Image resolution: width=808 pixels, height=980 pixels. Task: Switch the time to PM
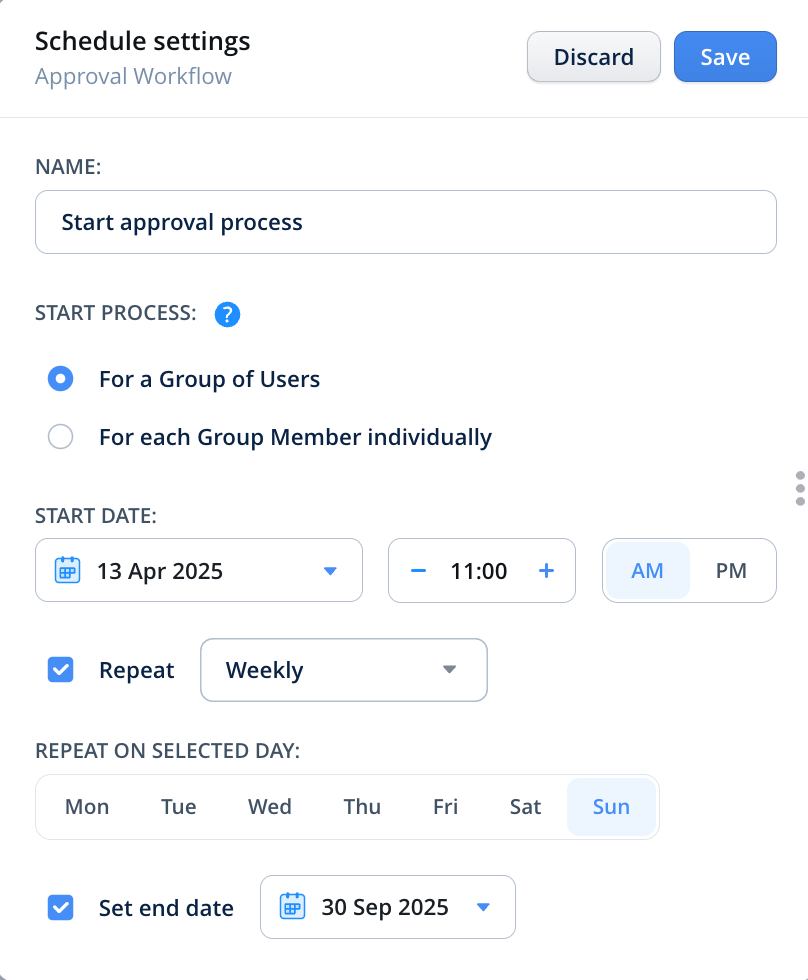[731, 571]
